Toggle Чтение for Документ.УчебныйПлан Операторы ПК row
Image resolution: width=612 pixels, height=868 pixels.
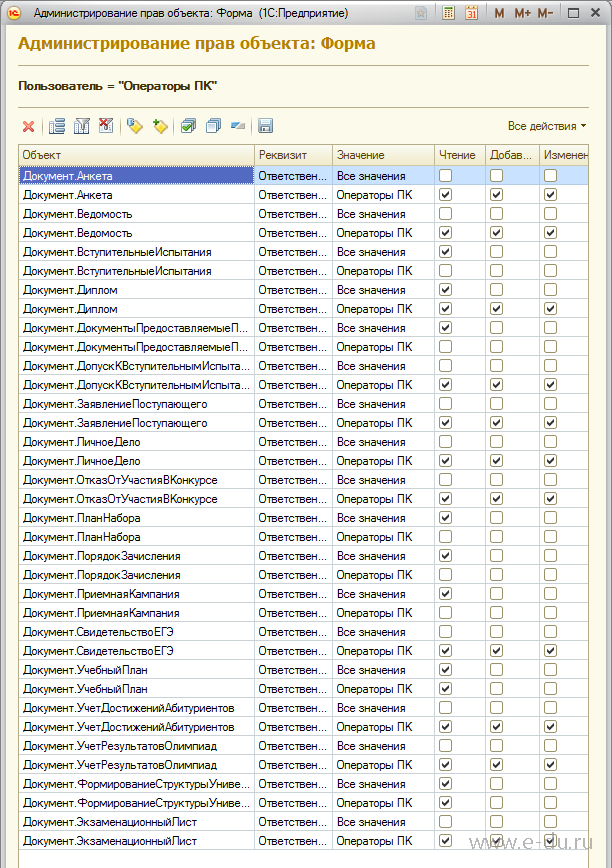click(x=445, y=689)
